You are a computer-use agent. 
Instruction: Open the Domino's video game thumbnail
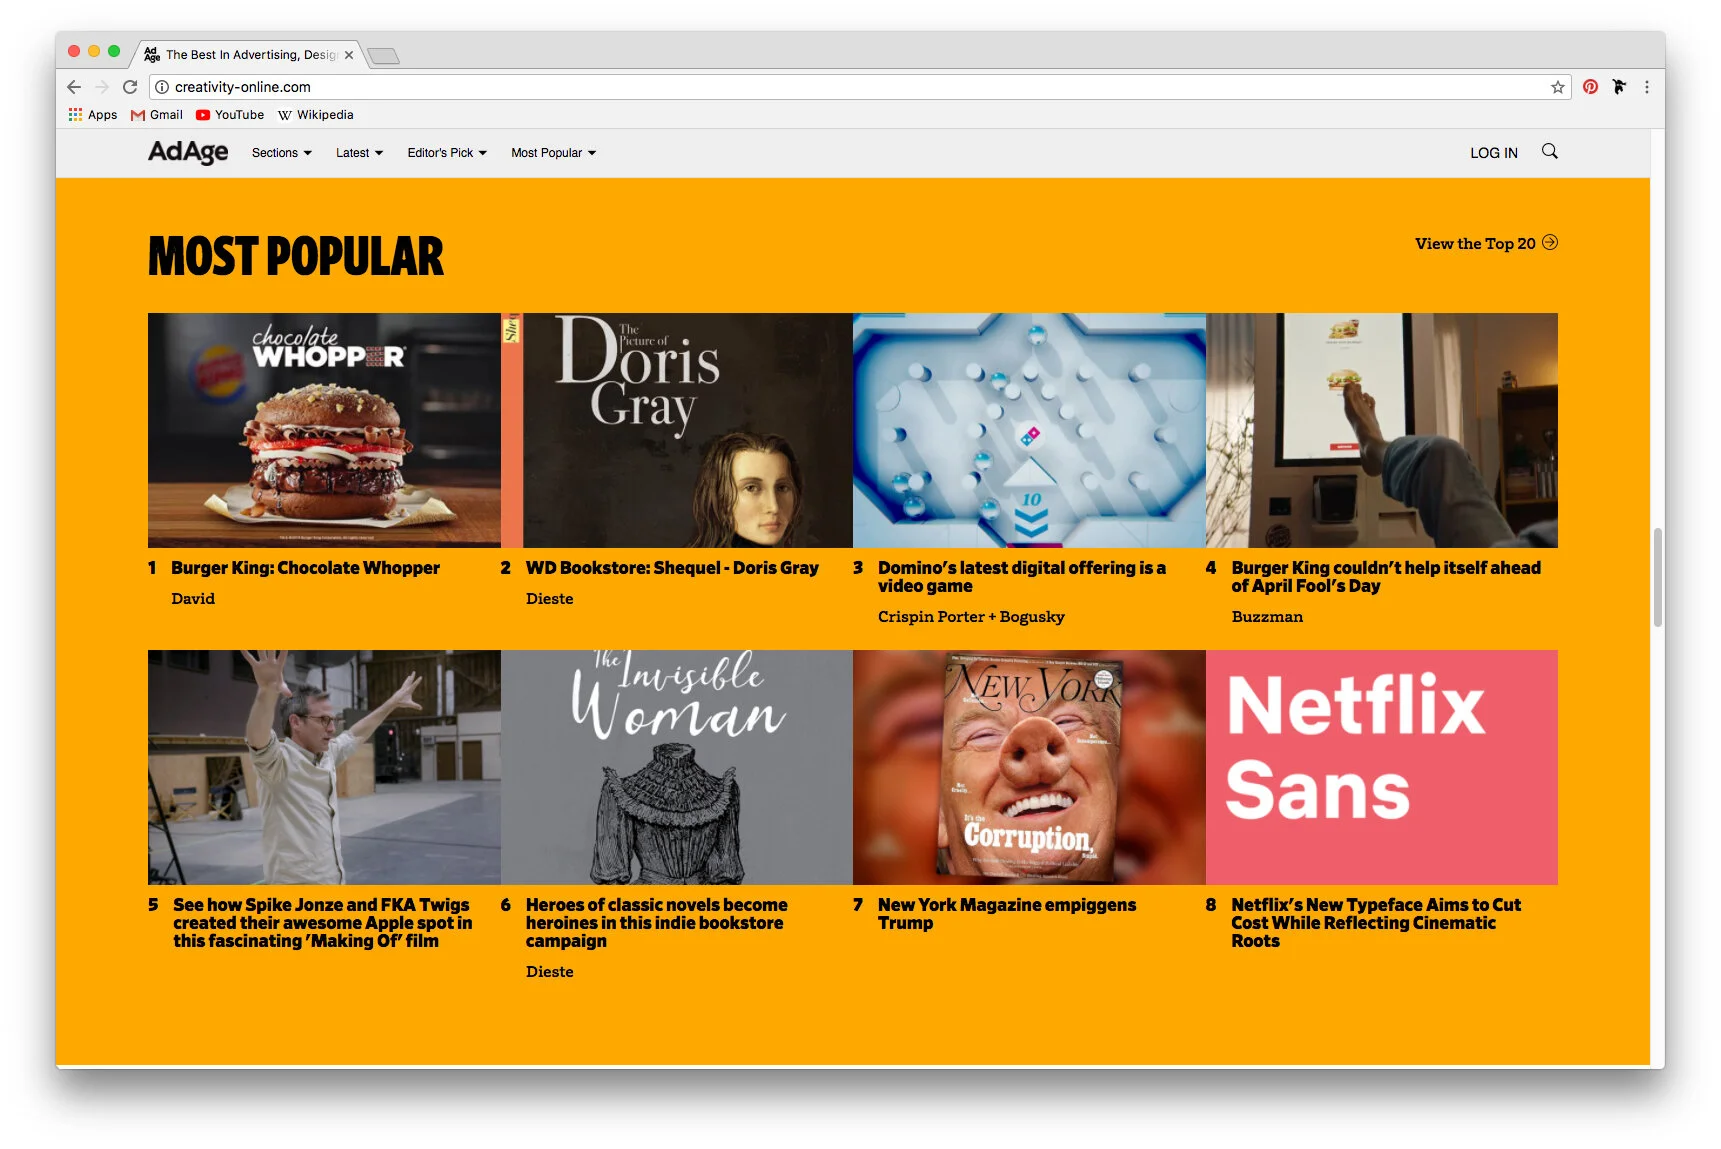coord(1029,430)
